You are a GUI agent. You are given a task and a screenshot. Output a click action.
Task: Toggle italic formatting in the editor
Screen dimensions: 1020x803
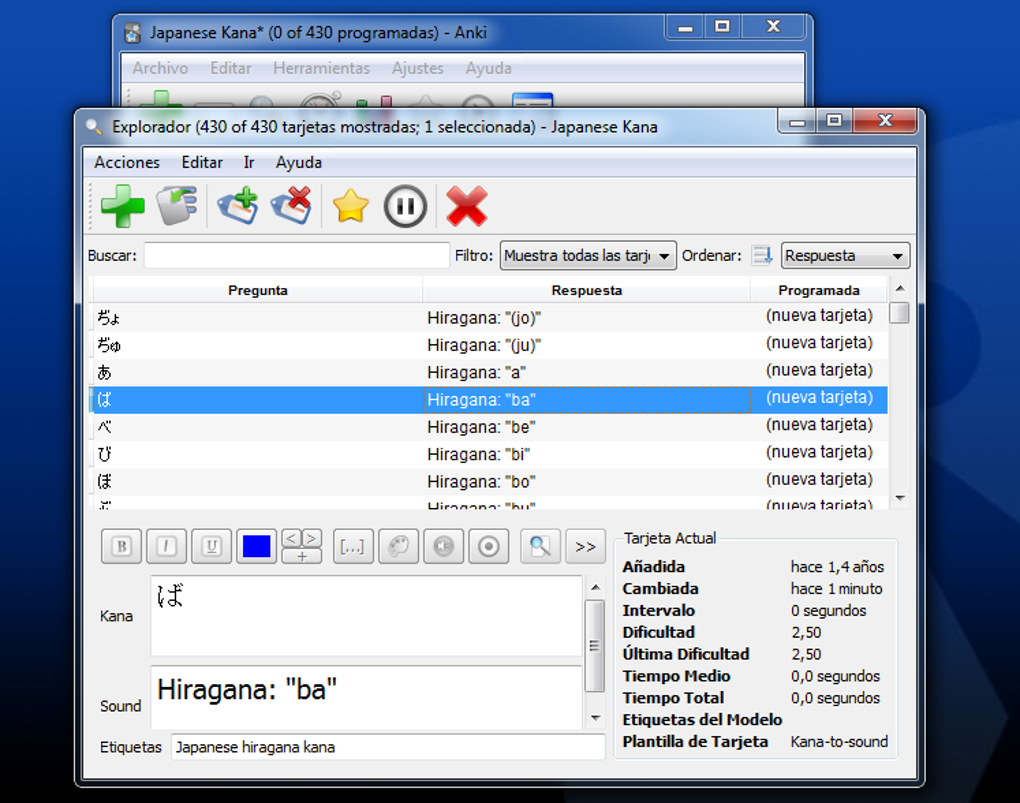point(166,546)
